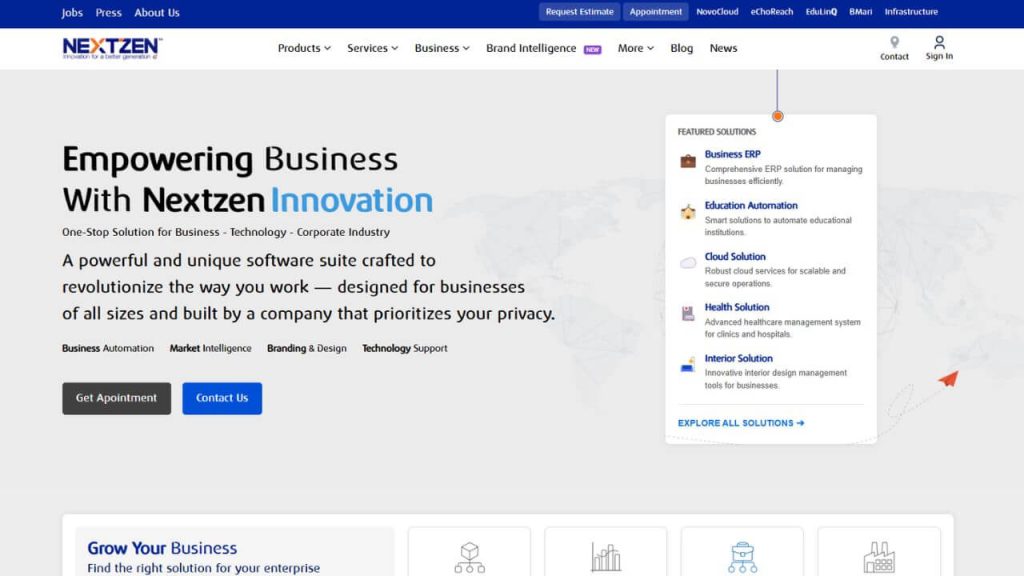Click the Business ERP briefcase icon
This screenshot has height=576, width=1024.
pyautogui.click(x=688, y=161)
